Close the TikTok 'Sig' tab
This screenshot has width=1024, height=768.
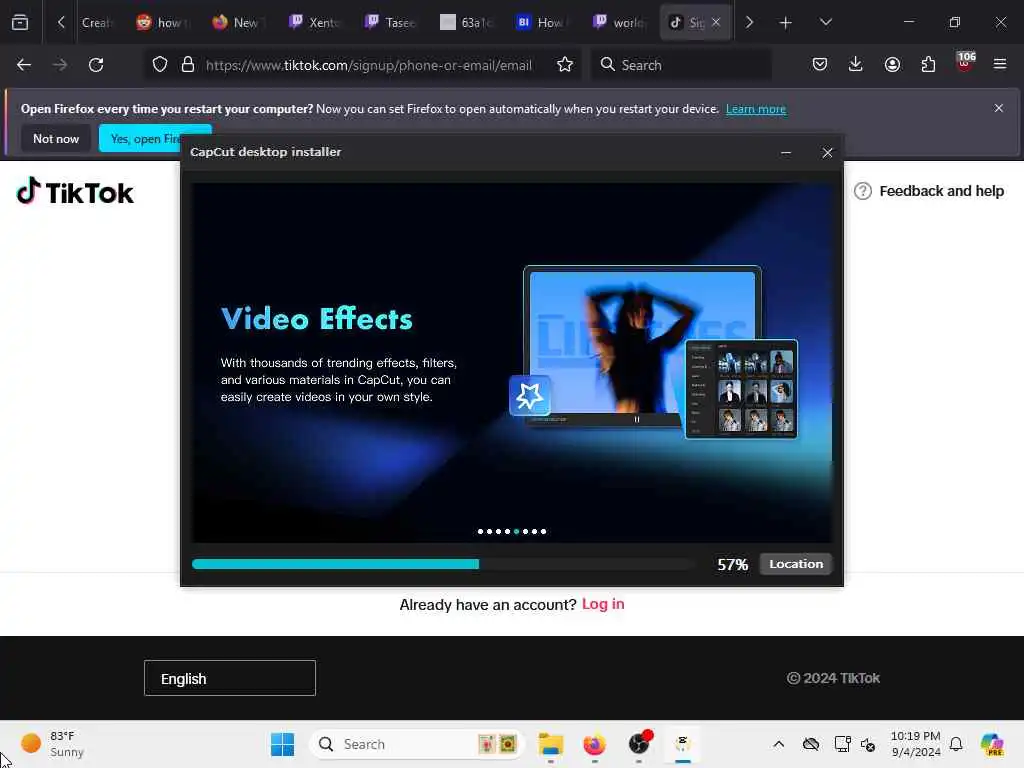coord(716,22)
